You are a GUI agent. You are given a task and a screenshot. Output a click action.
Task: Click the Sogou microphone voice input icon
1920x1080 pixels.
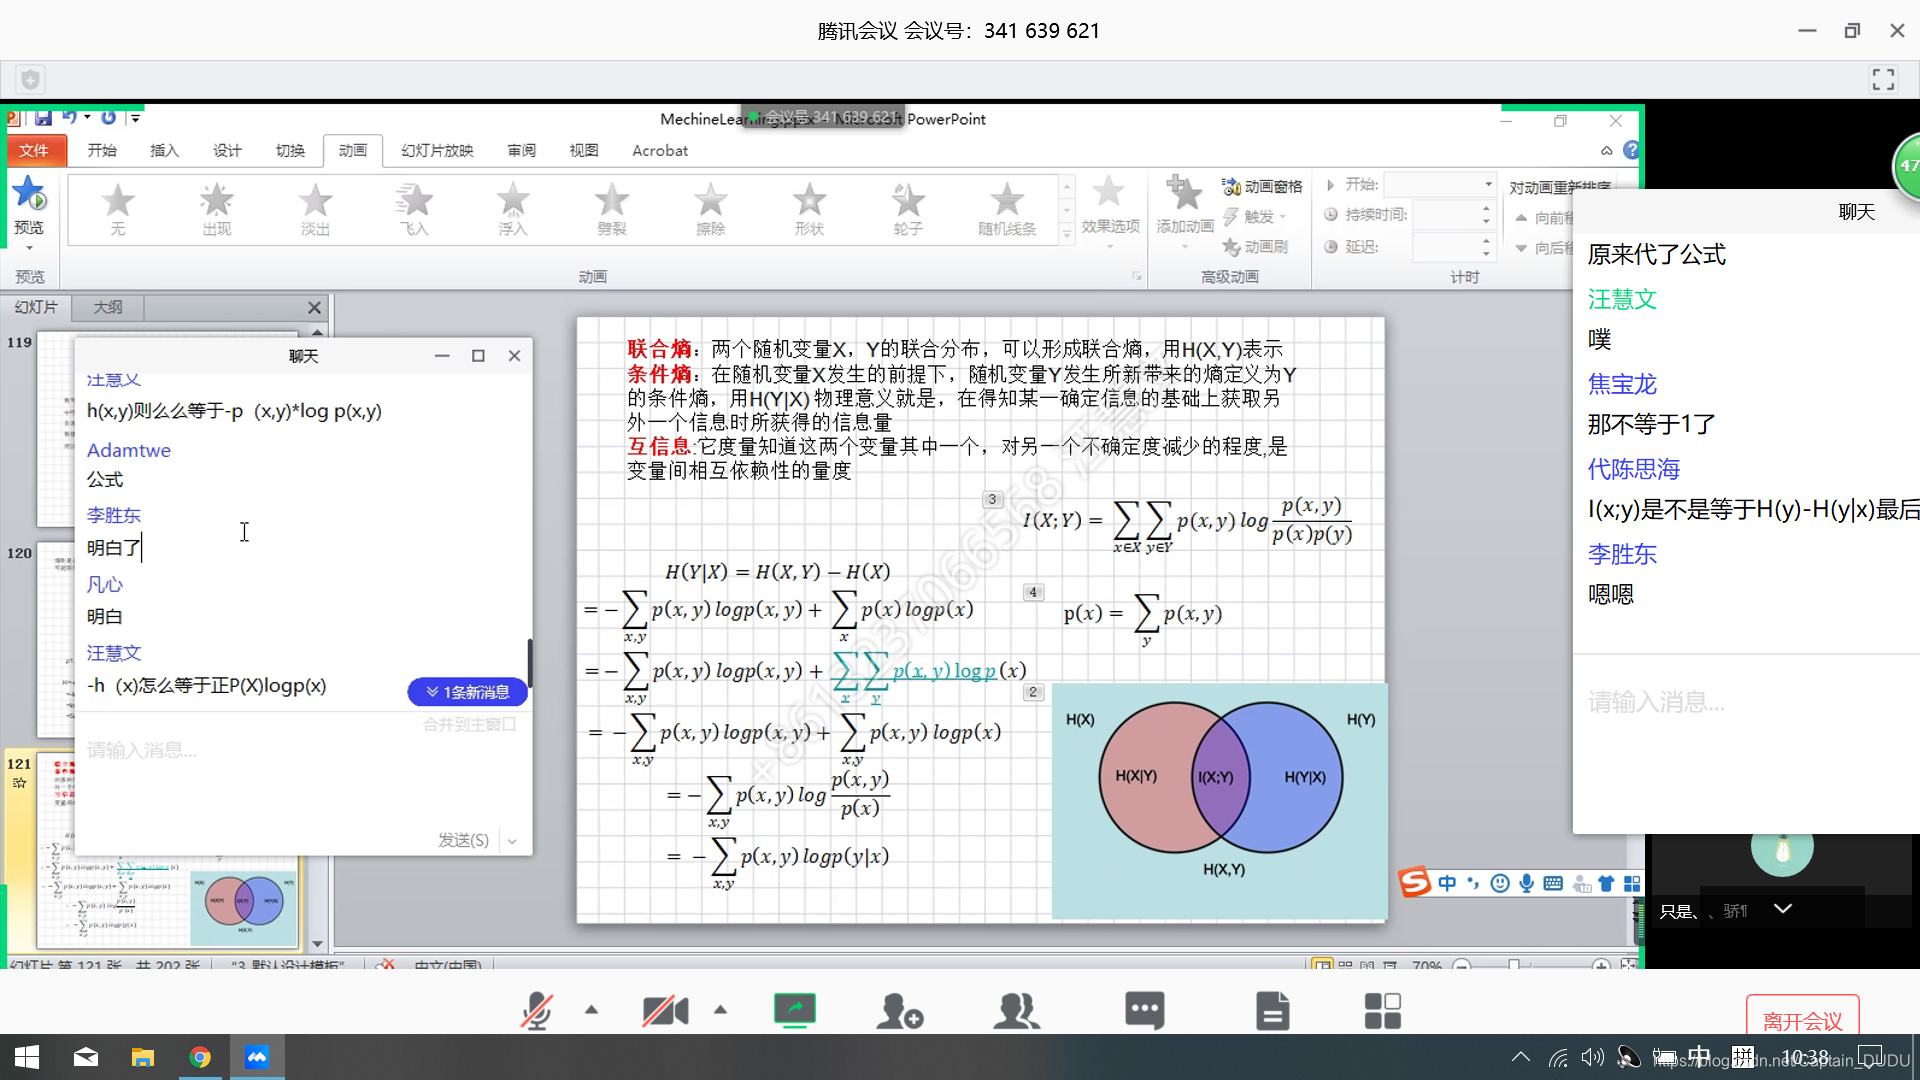click(x=1526, y=883)
